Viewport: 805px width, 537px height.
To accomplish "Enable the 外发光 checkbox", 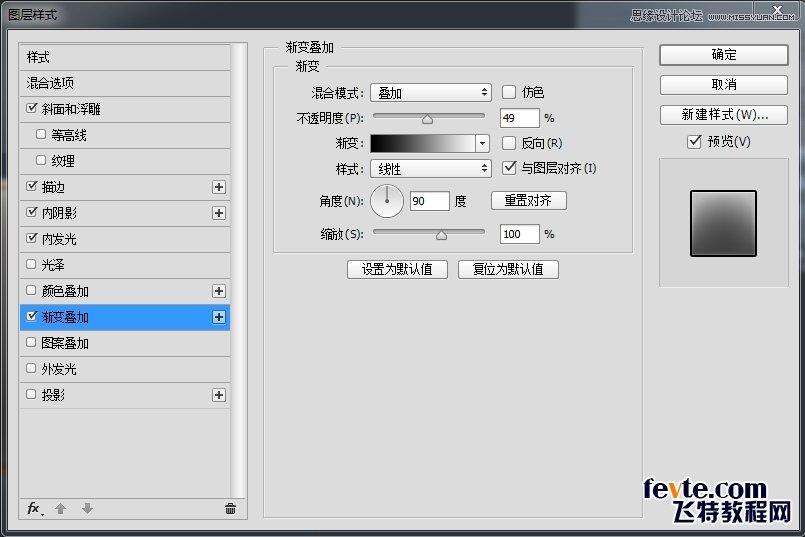I will [x=31, y=369].
